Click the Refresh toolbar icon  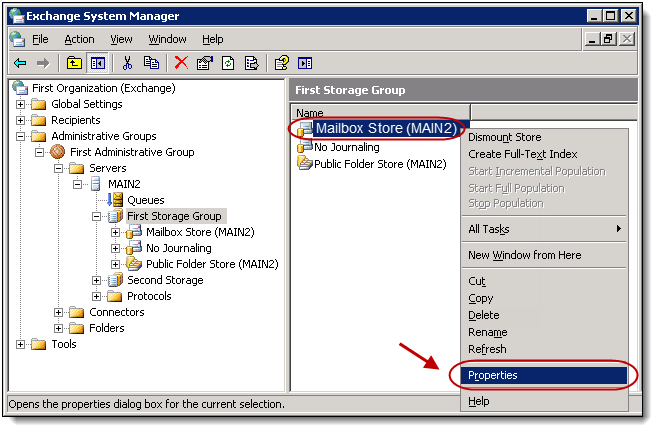(x=228, y=64)
